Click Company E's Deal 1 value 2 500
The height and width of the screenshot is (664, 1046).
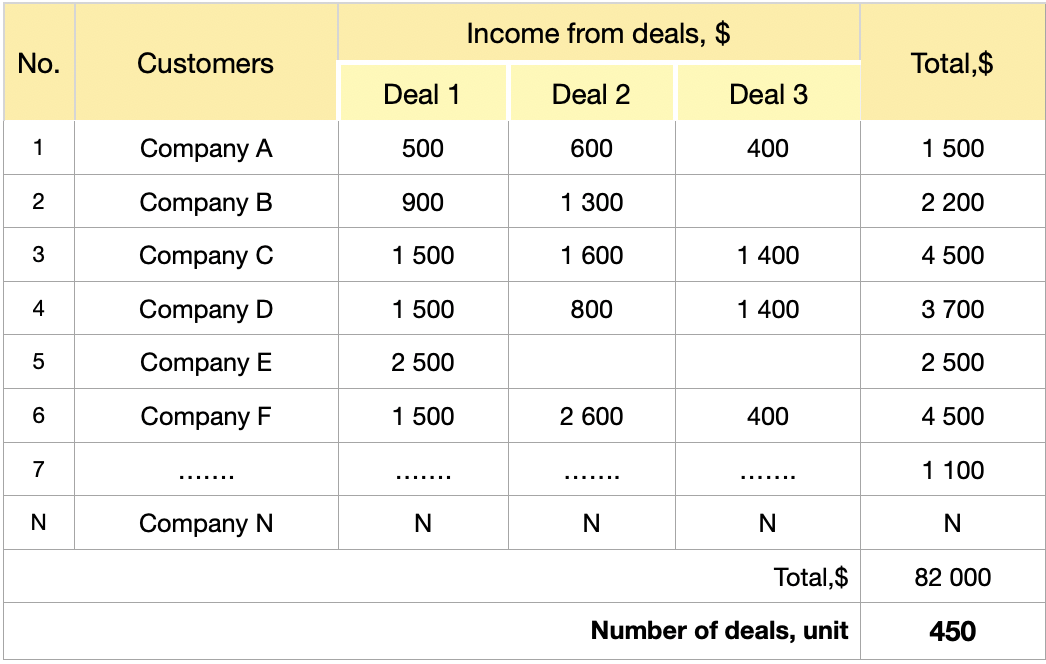422,363
